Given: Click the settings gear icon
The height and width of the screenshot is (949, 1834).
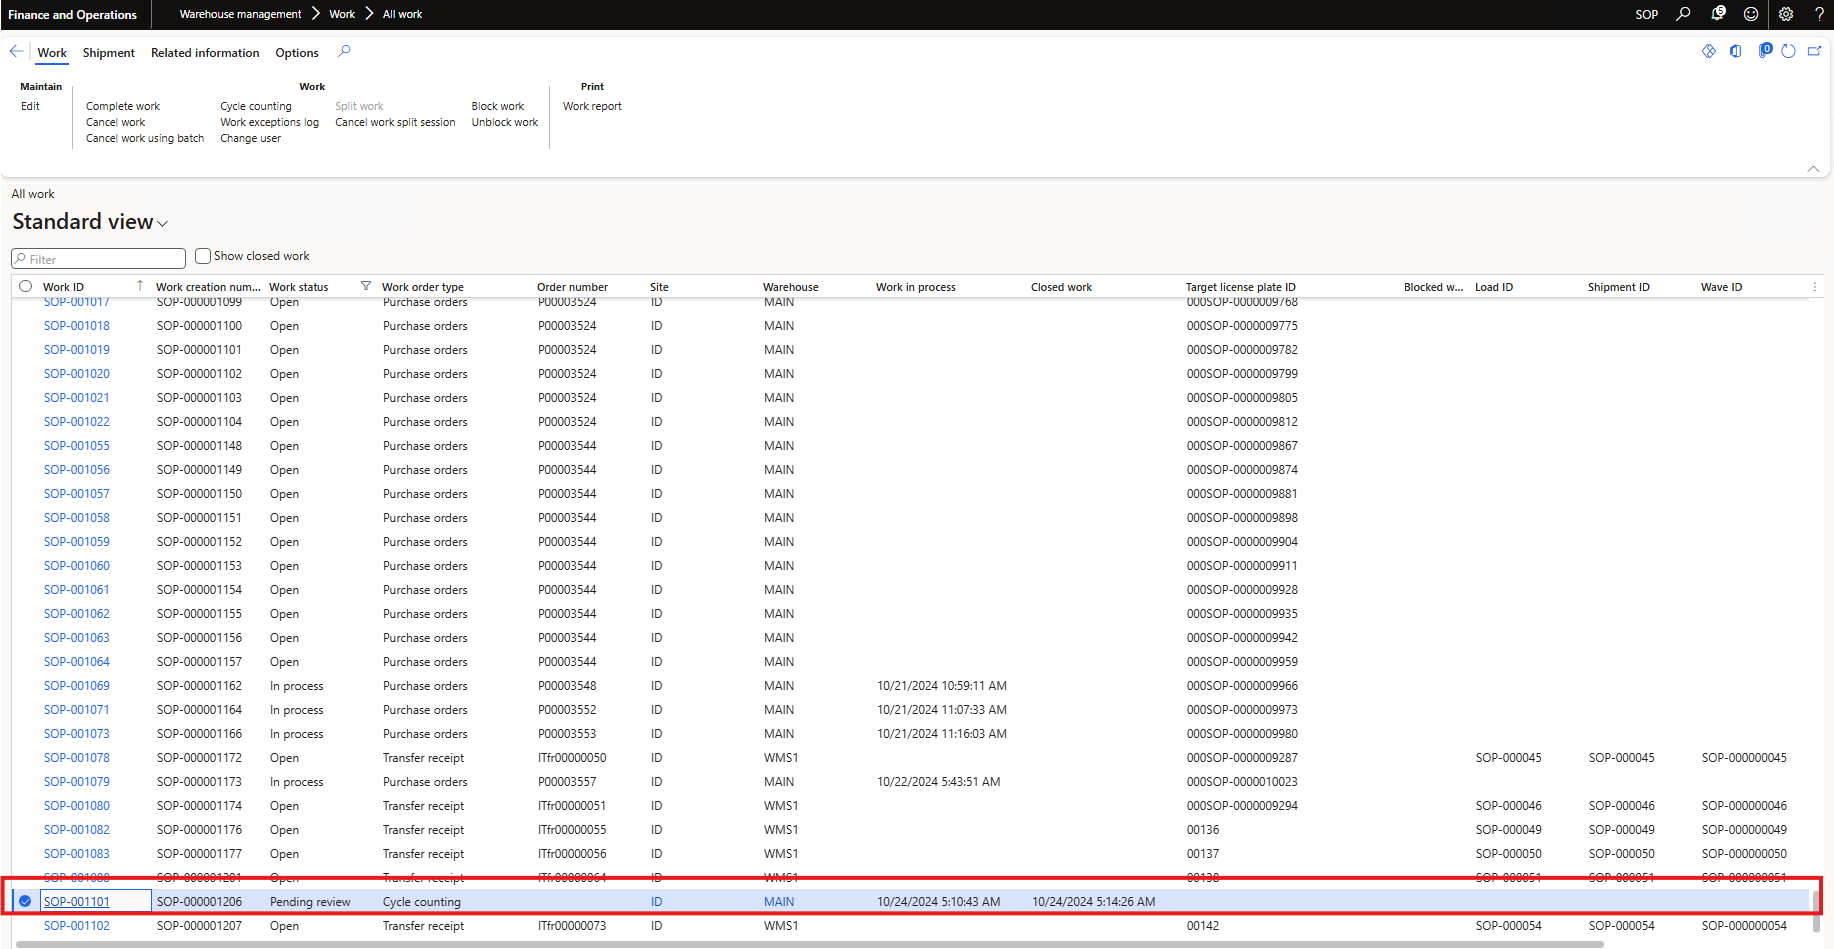Looking at the screenshot, I should (1786, 14).
